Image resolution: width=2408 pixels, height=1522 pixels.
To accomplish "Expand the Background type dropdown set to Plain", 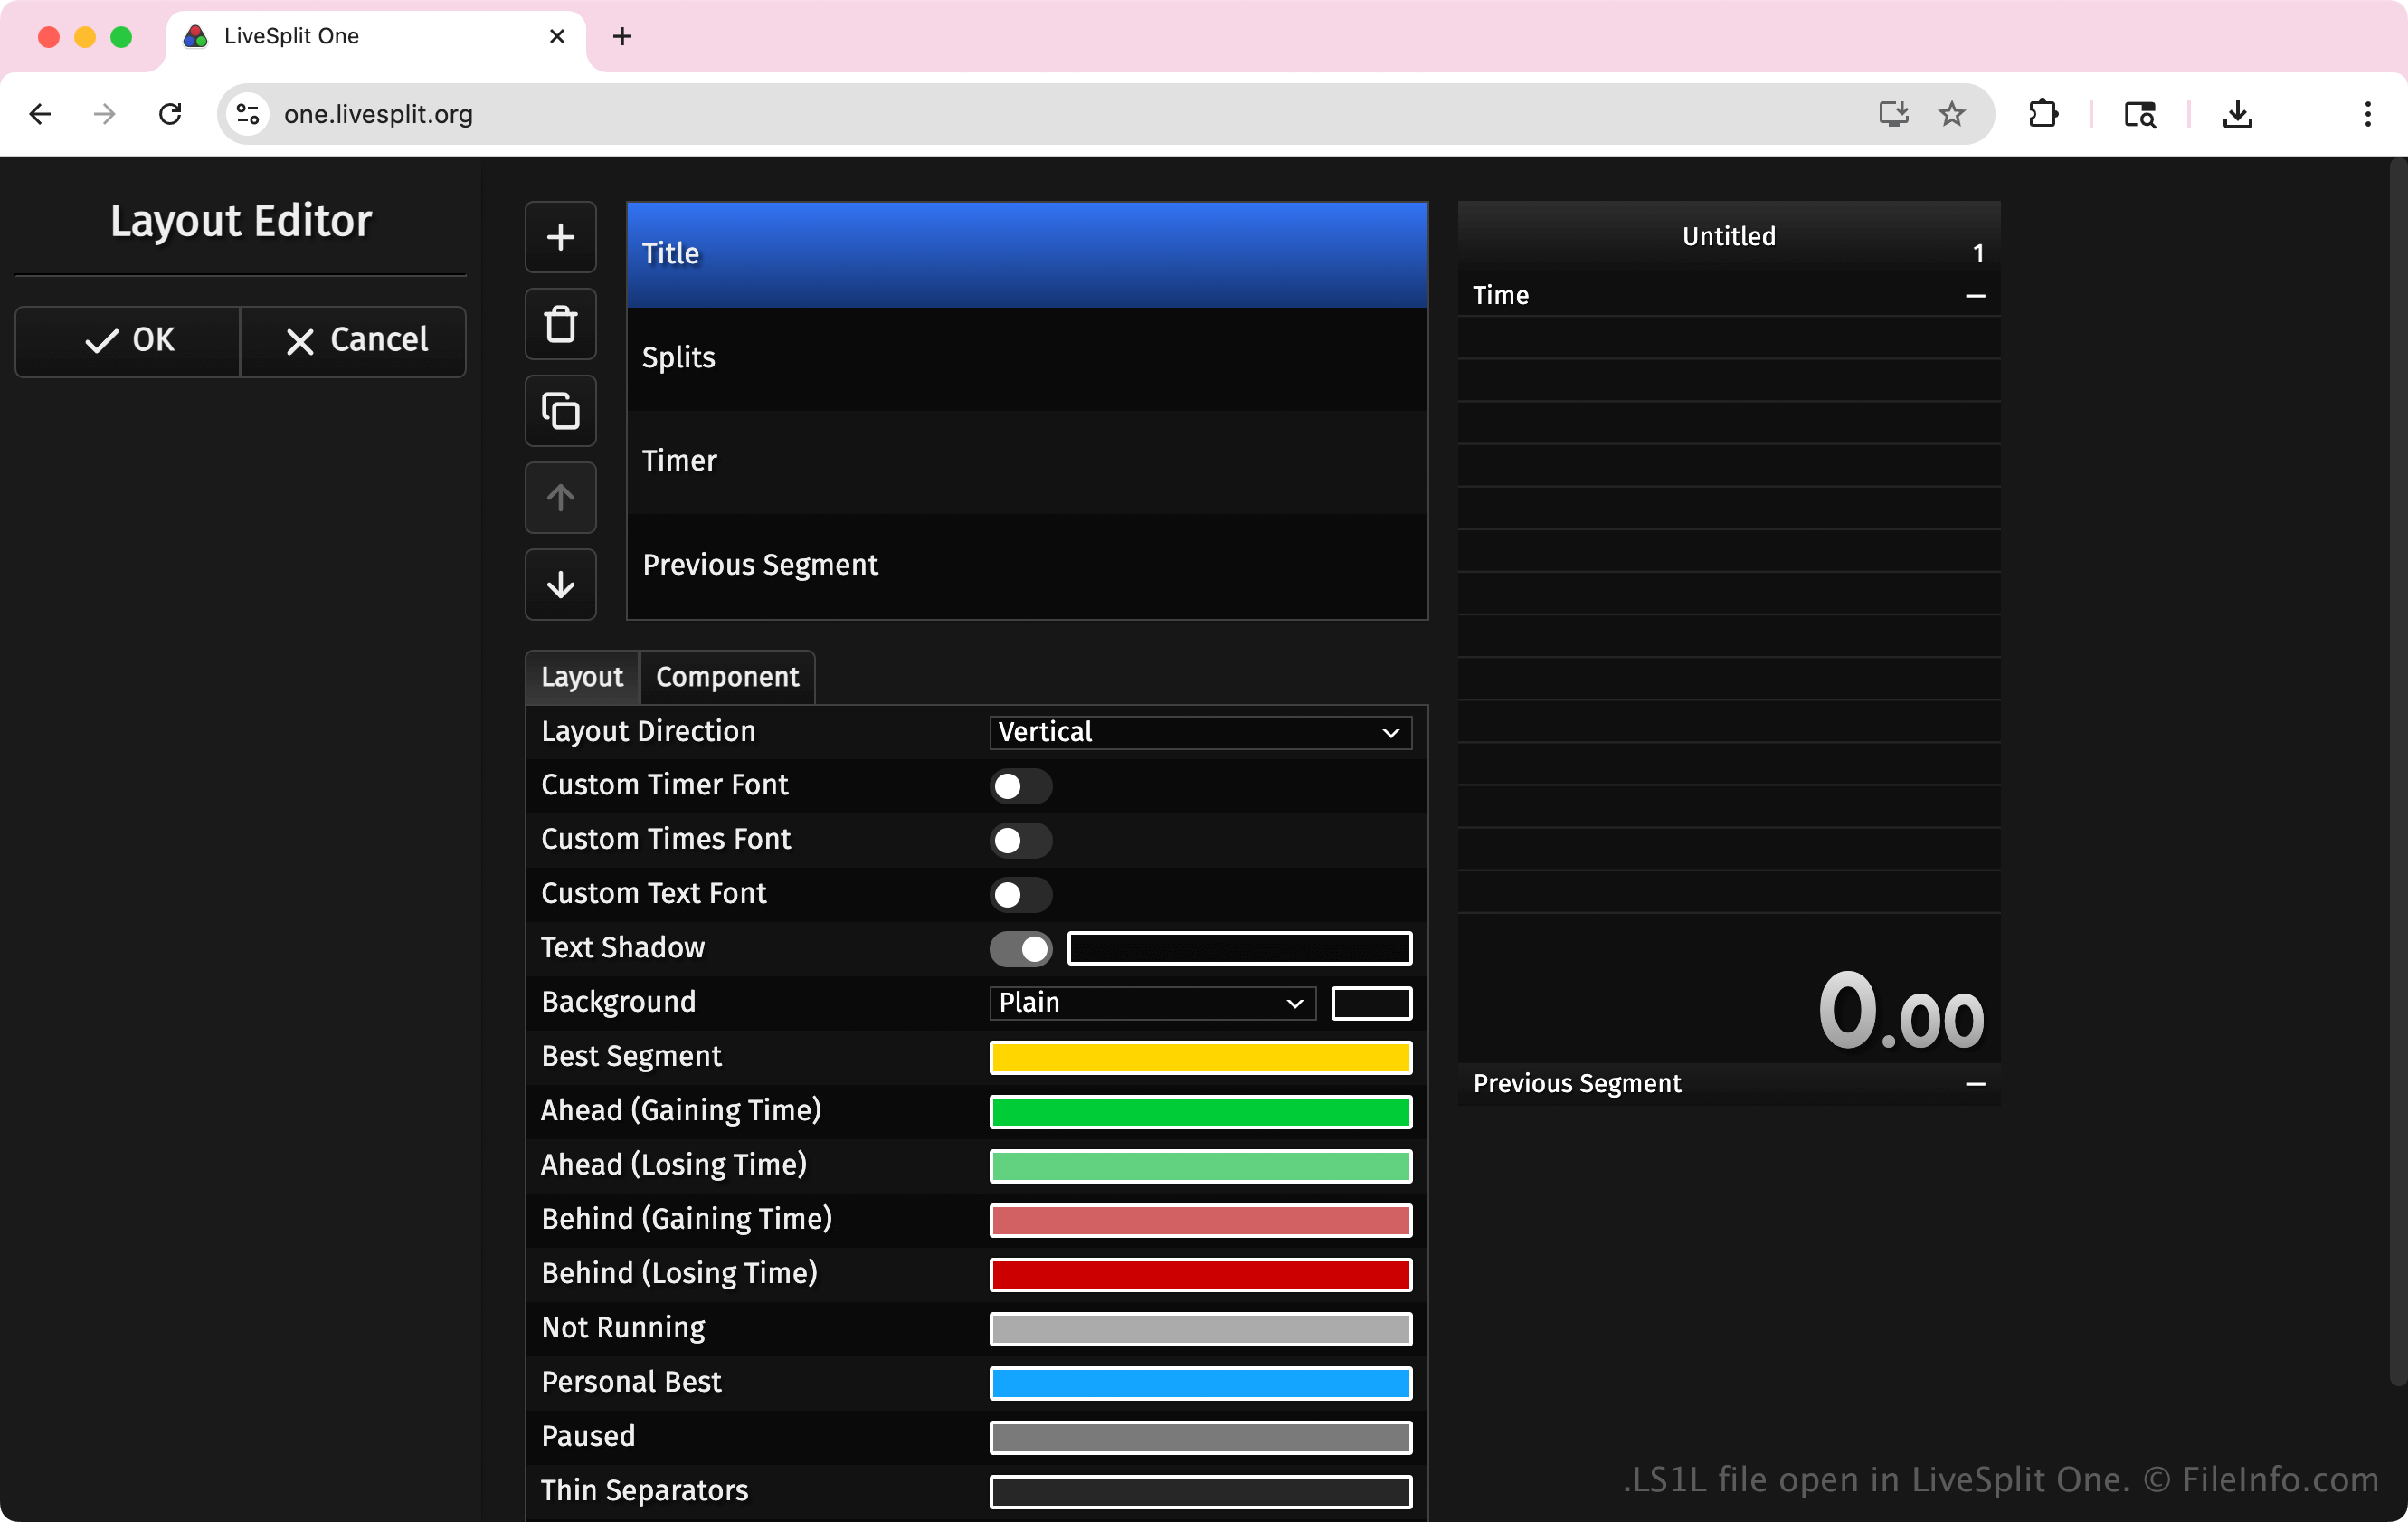I will coord(1152,1002).
